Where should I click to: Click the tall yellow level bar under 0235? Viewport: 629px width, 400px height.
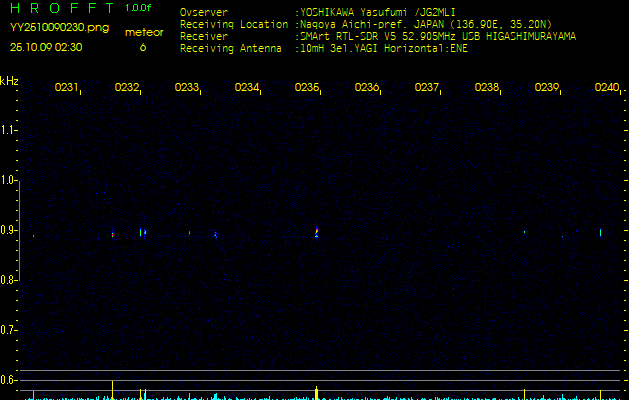(317, 393)
